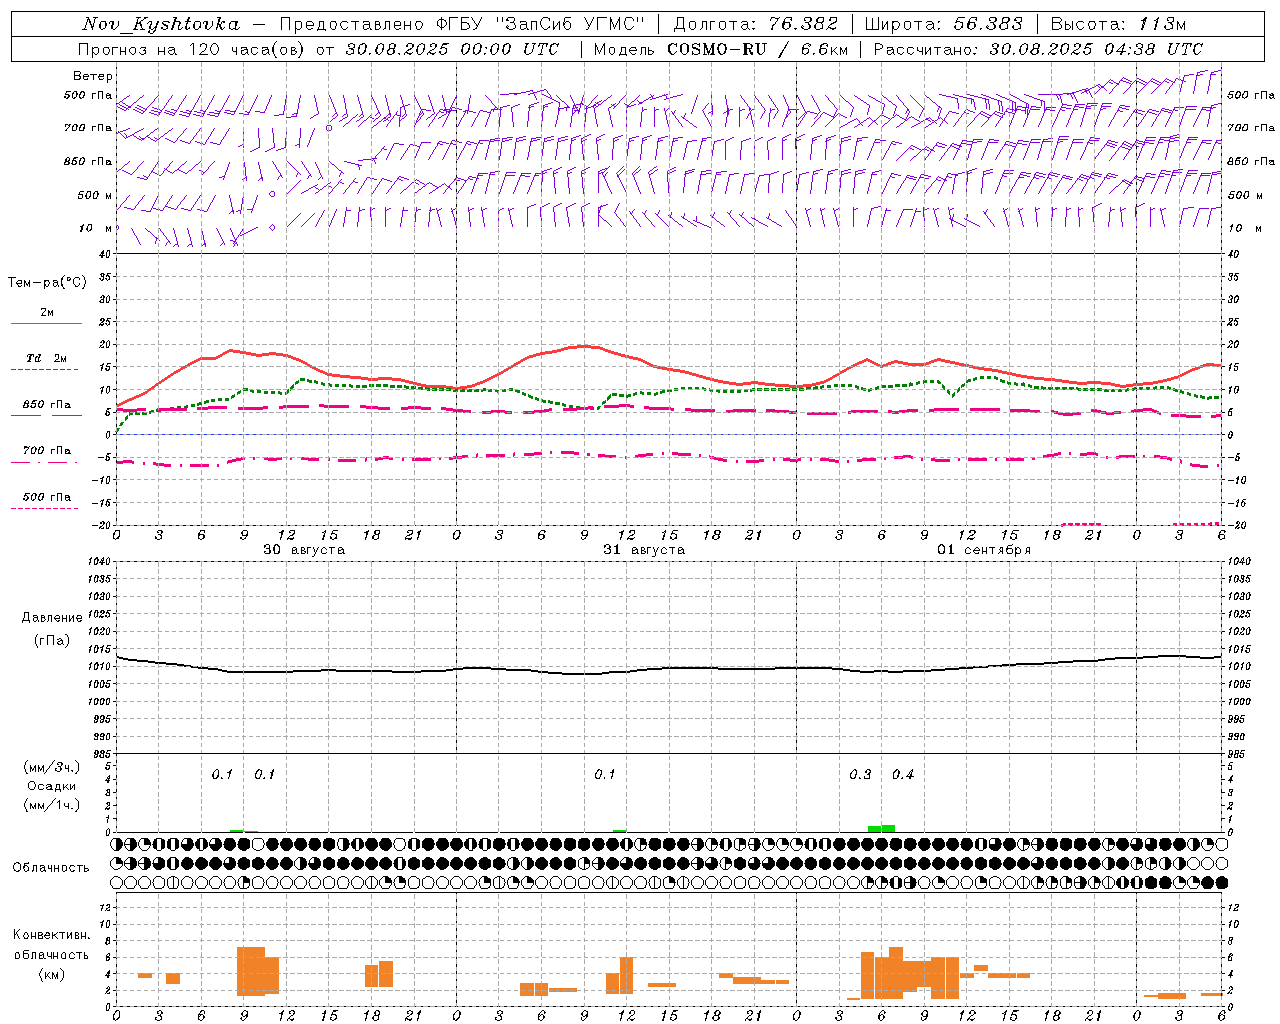
Task: Click the 0.3 precipitation value
Action: (860, 775)
